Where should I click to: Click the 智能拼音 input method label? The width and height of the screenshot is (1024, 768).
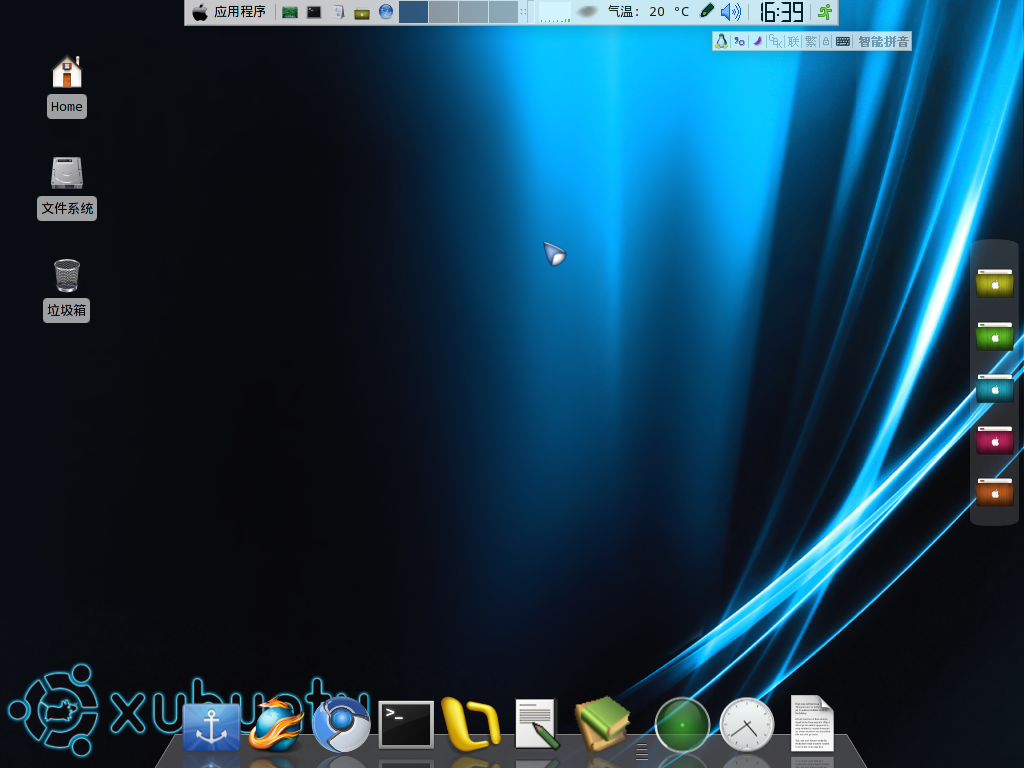tap(883, 42)
